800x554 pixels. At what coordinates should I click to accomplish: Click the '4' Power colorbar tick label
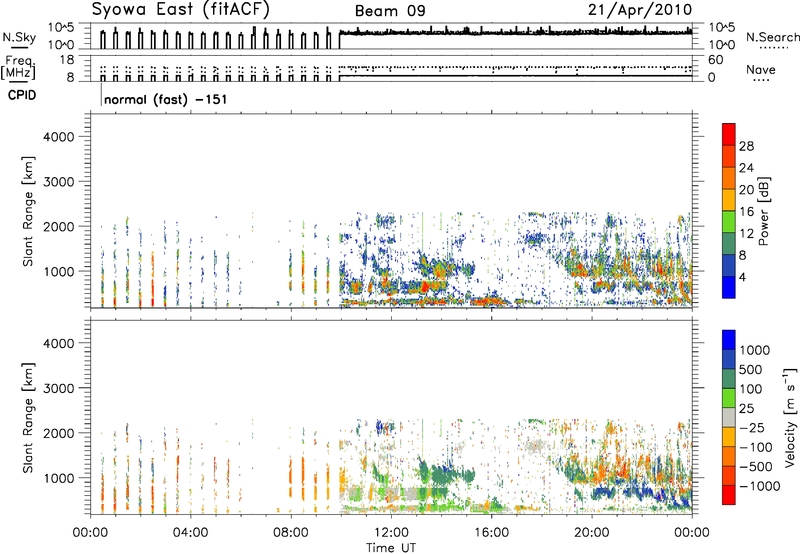pos(742,278)
